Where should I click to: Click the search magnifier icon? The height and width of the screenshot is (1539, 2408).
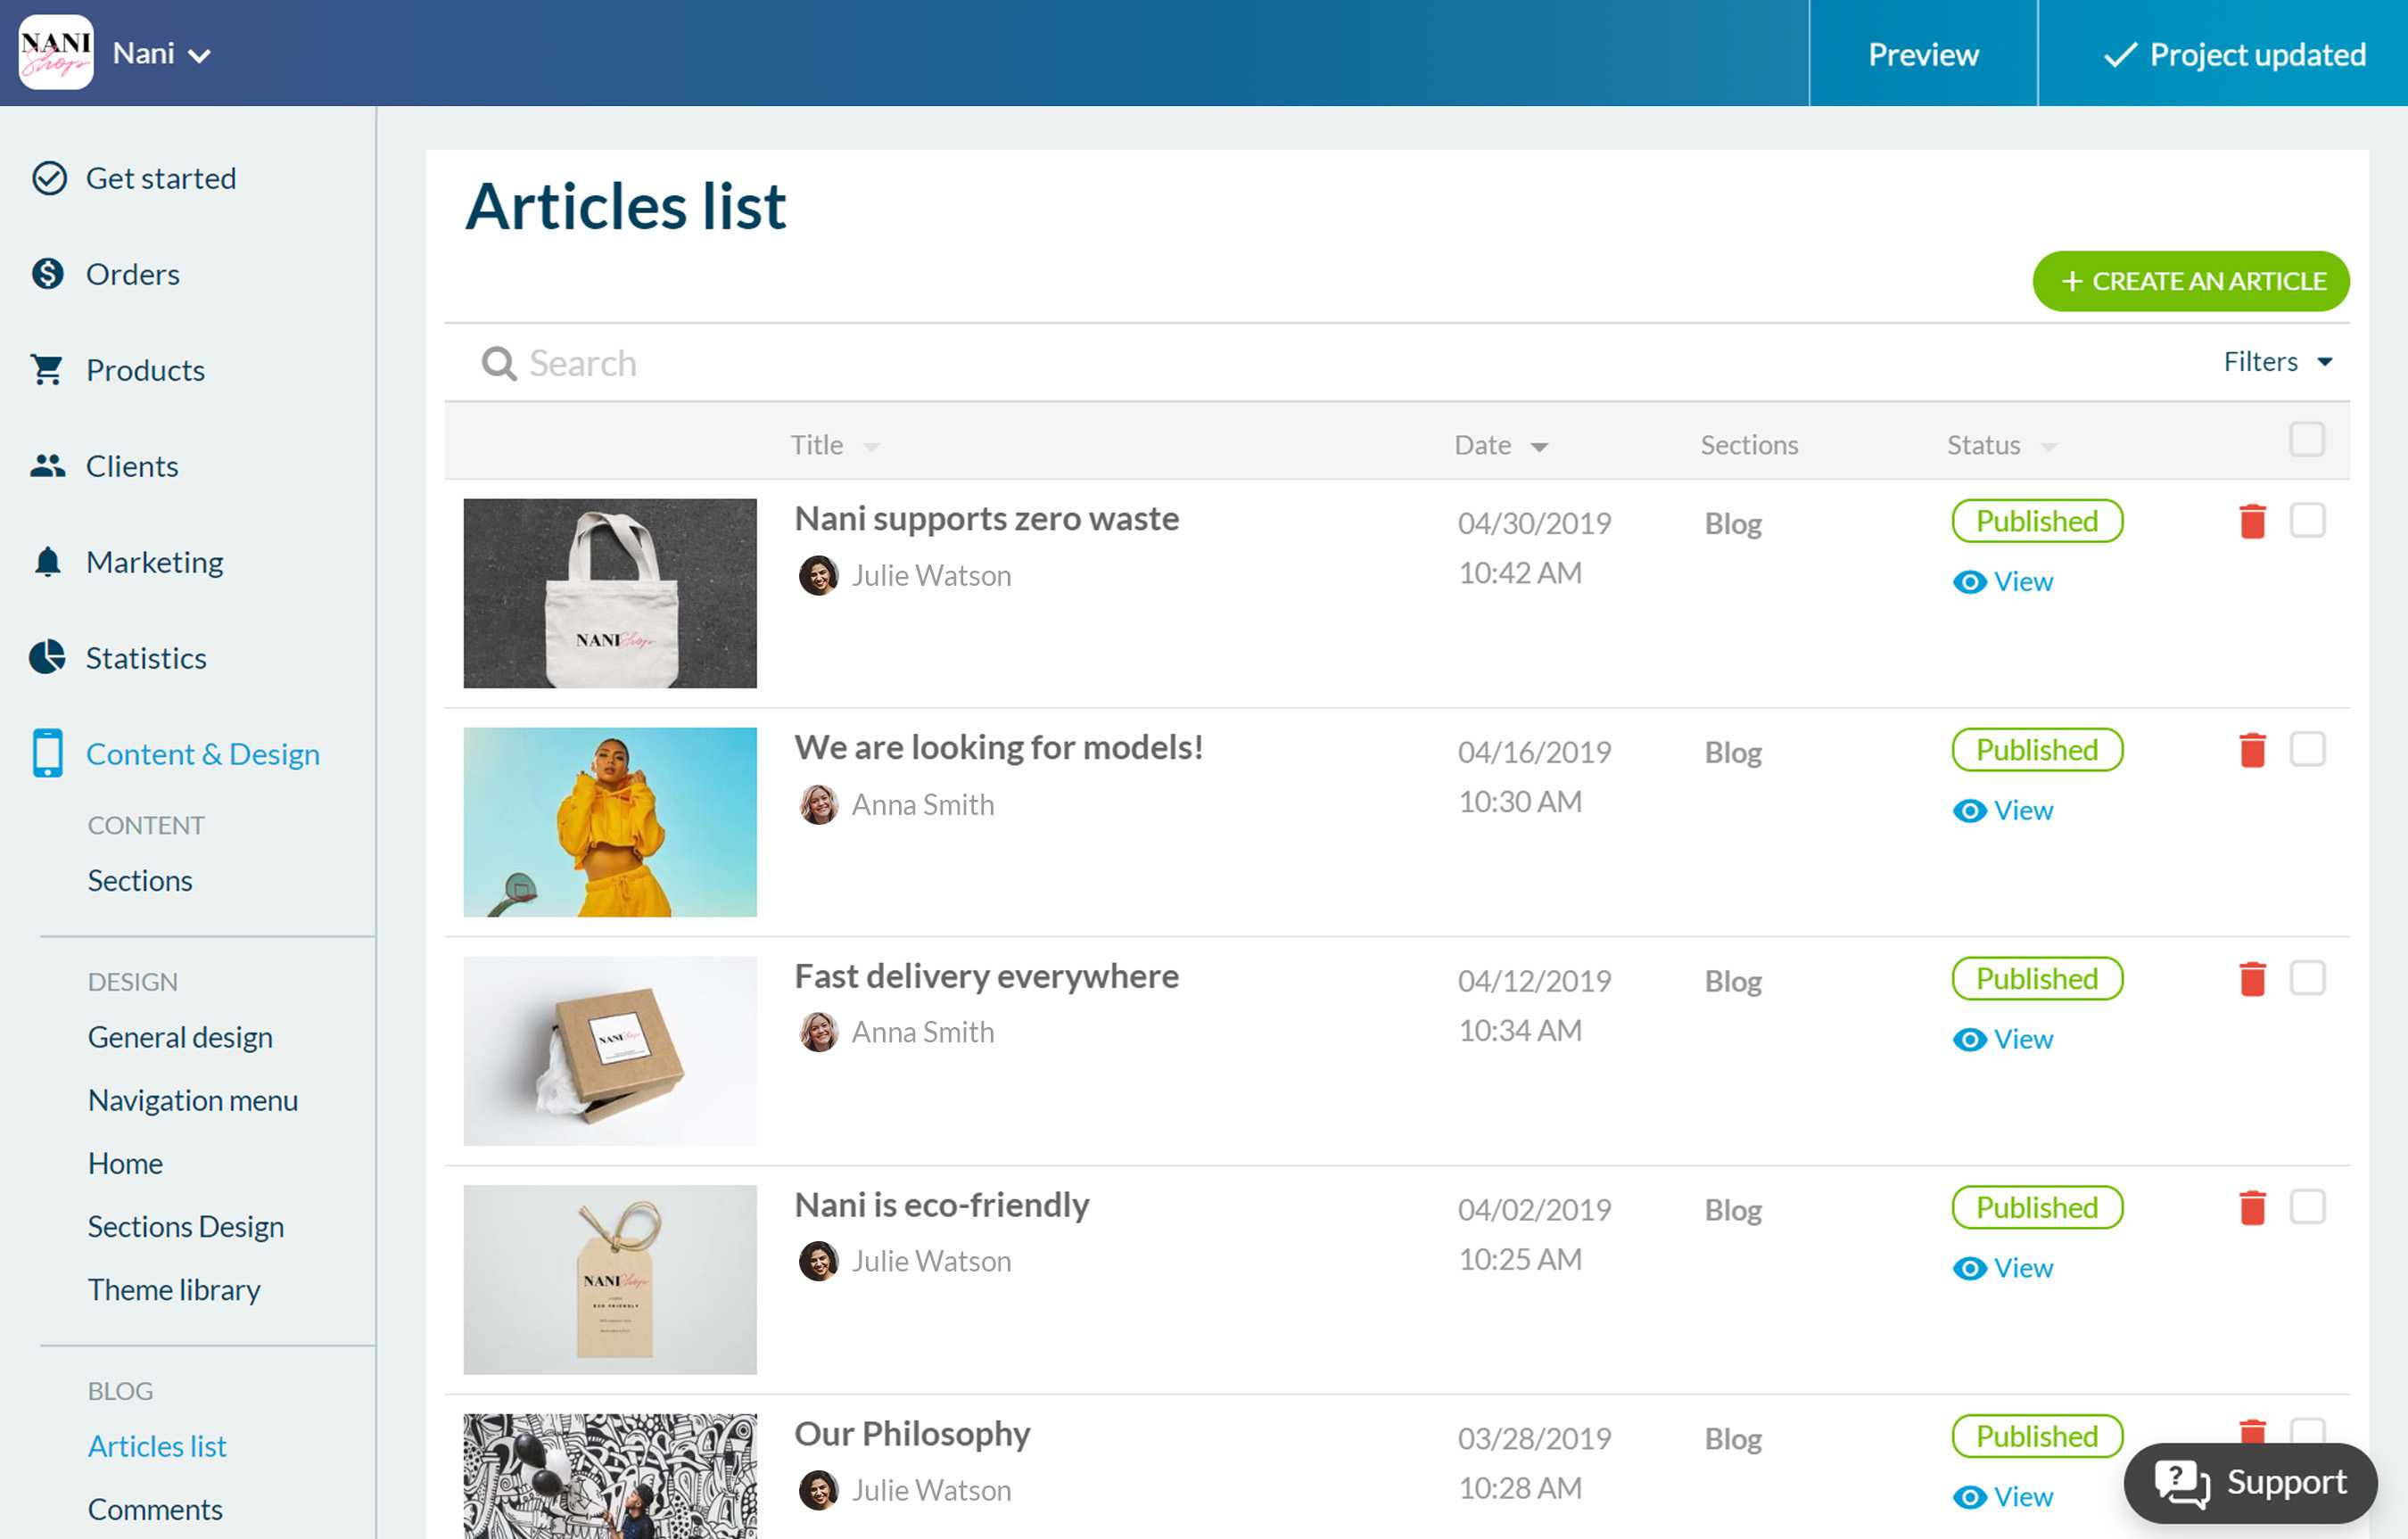pos(498,363)
